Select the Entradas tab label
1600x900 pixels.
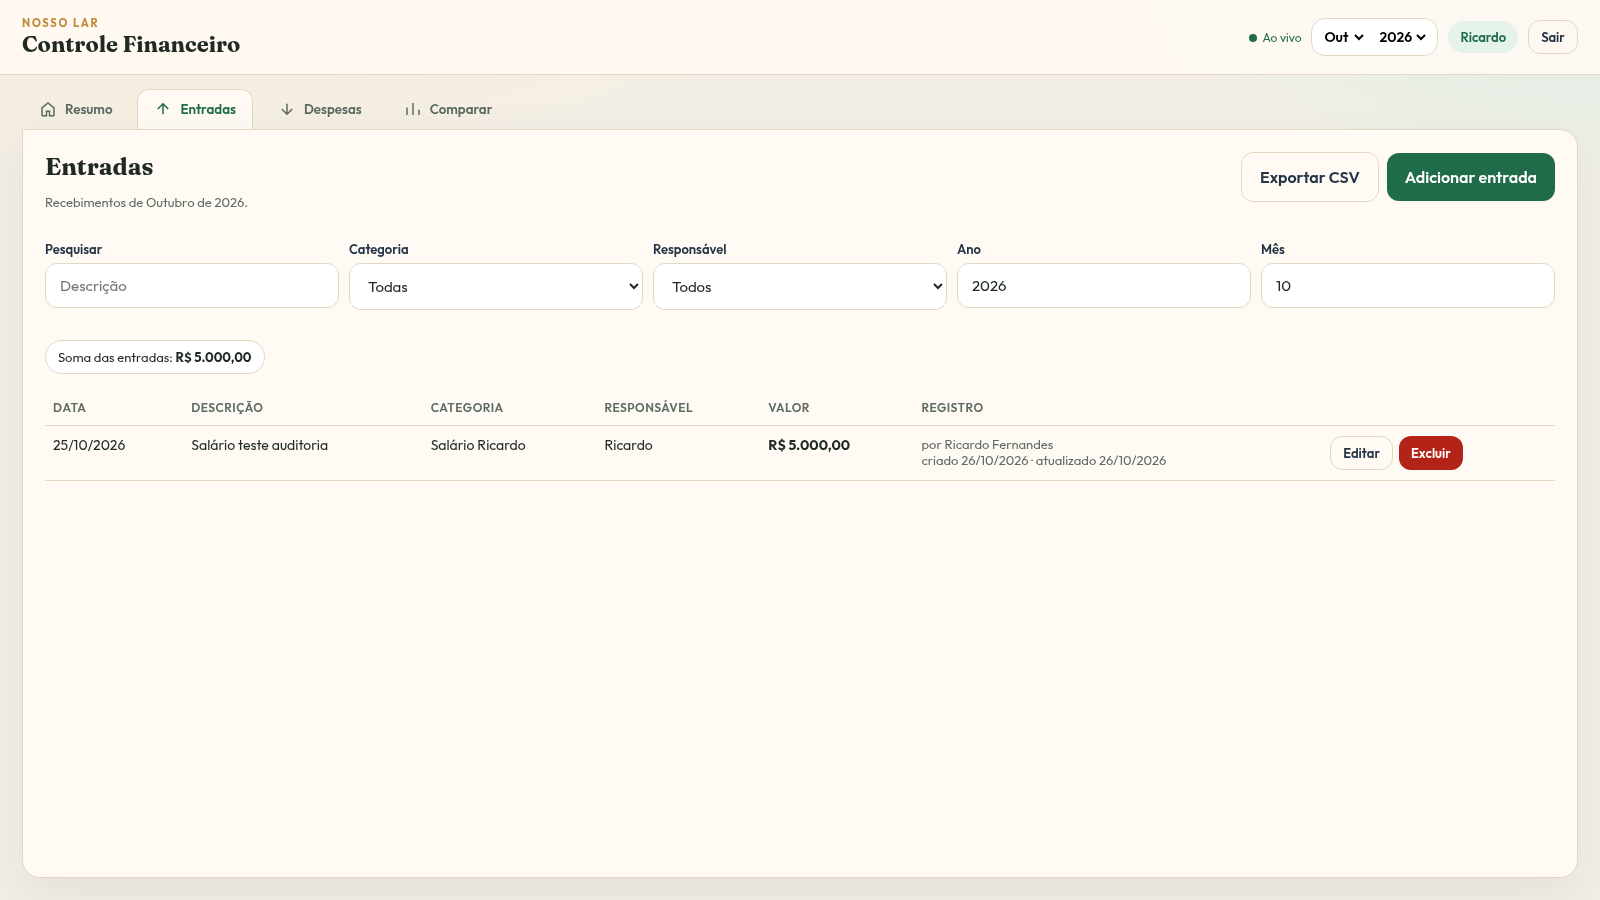point(208,110)
